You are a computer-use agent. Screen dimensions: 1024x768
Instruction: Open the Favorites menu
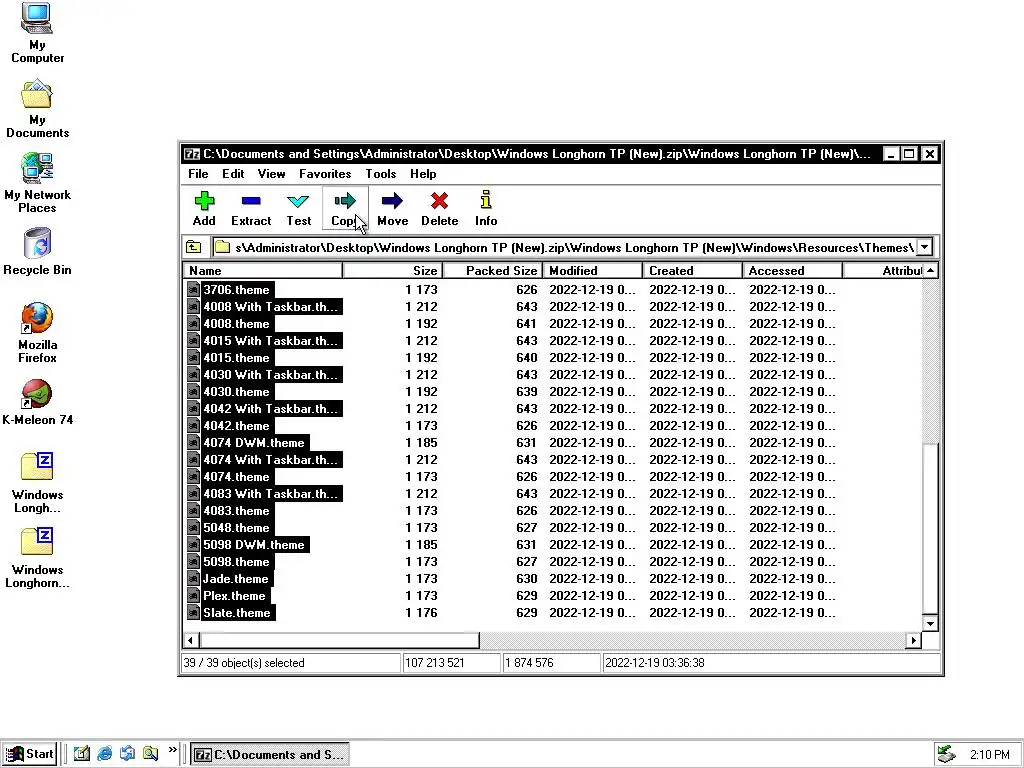coord(325,174)
